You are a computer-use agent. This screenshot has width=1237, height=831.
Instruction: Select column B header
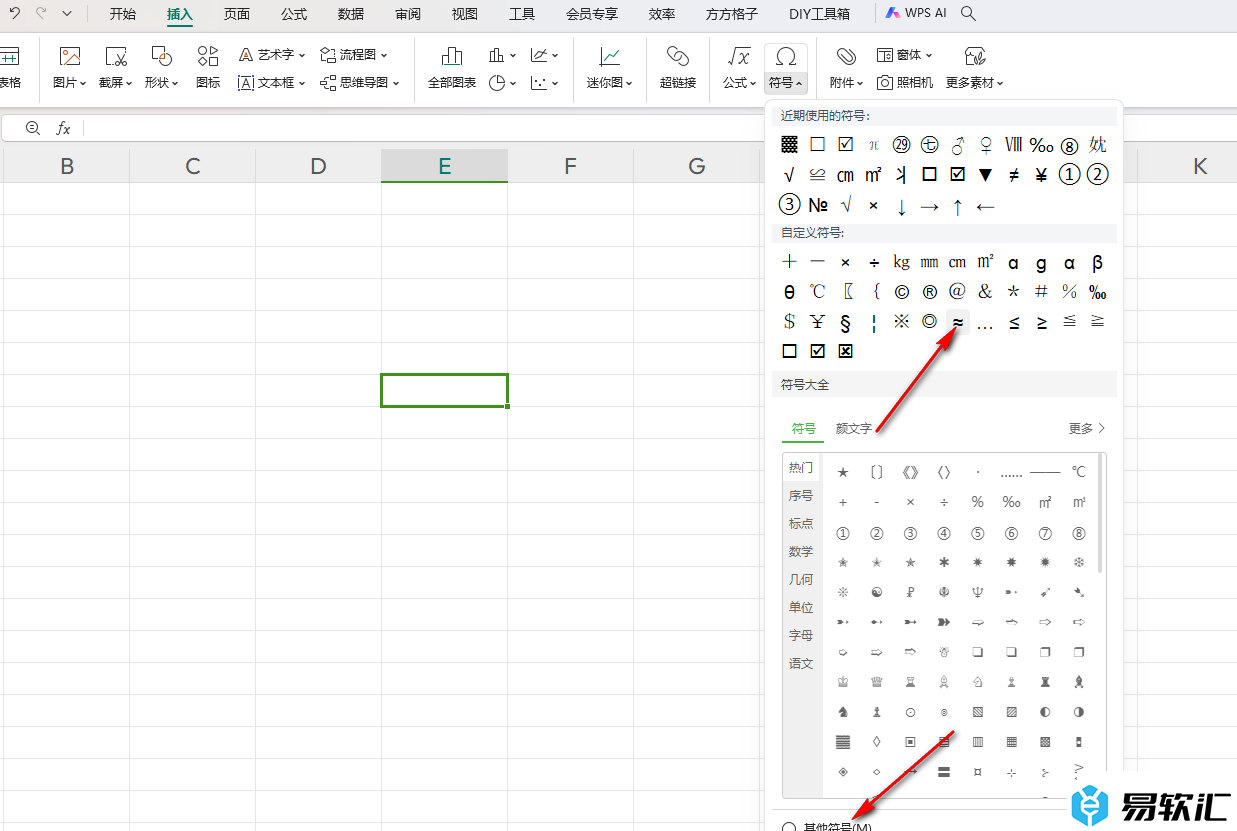pyautogui.click(x=67, y=166)
